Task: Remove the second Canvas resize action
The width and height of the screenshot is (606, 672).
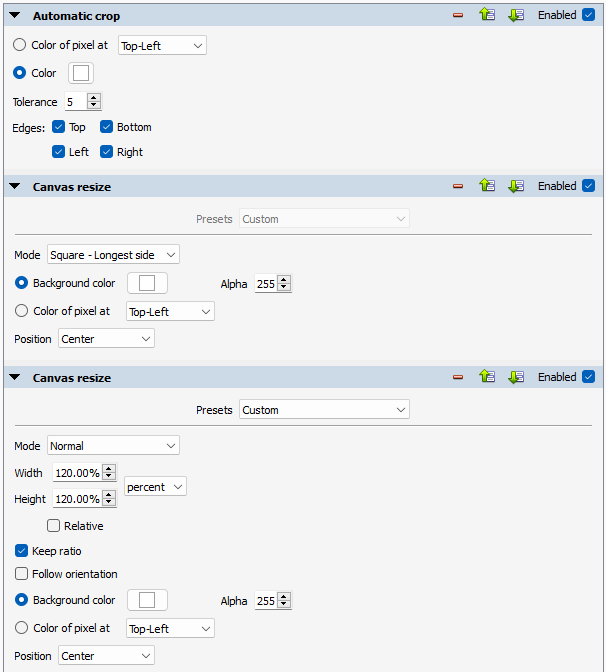Action: point(458,378)
